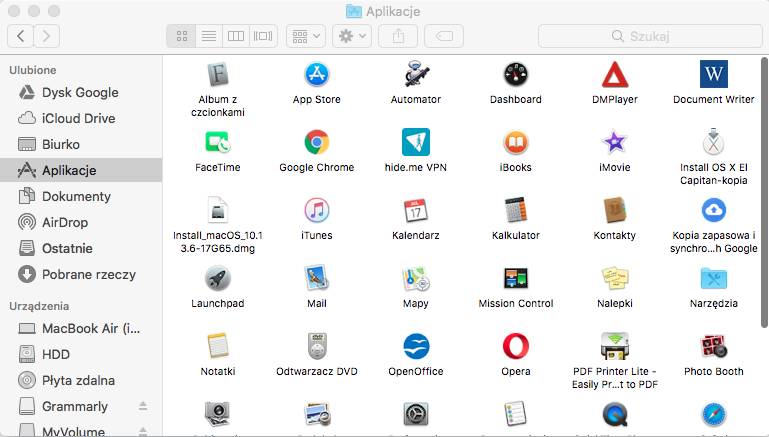
Task: Open the Dashboard application
Action: point(515,75)
